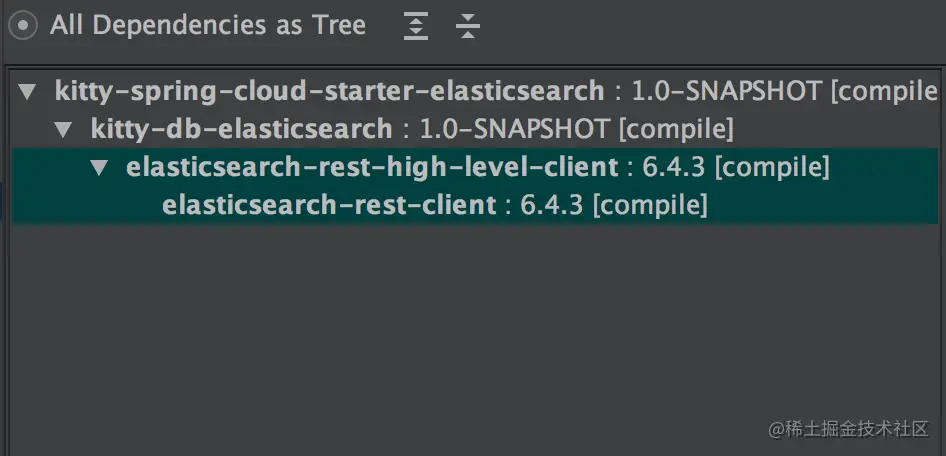946x456 pixels.
Task: Collapse the kitty-spring-cloud-starter-elasticsearch node
Action: [27, 92]
